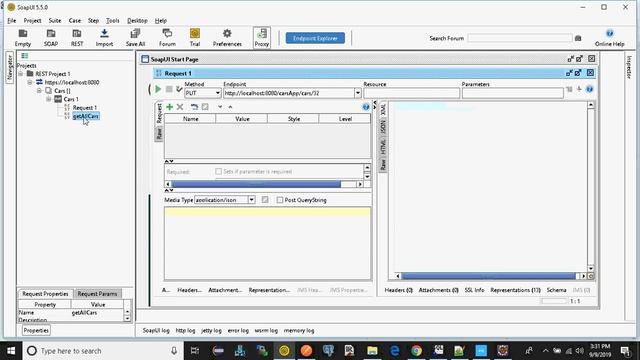Open Preferences gear icon

click(x=227, y=38)
